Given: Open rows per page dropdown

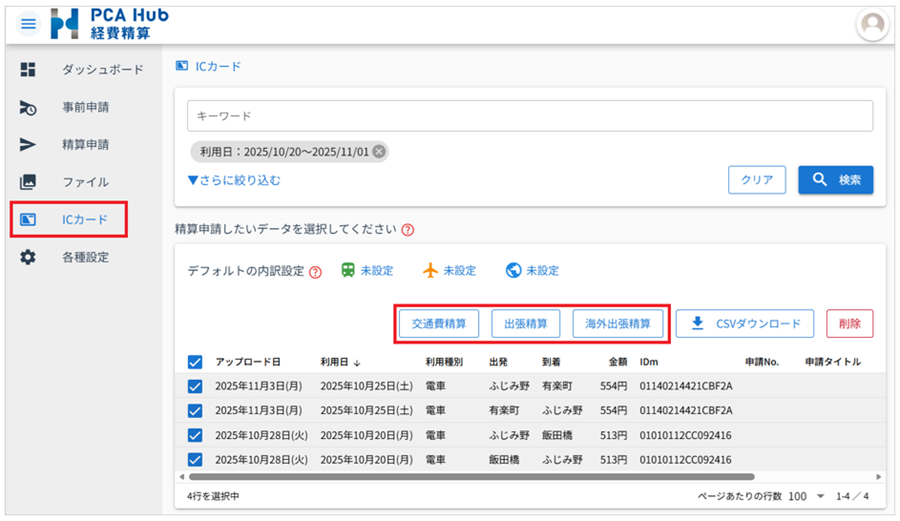Looking at the screenshot, I should tap(807, 496).
